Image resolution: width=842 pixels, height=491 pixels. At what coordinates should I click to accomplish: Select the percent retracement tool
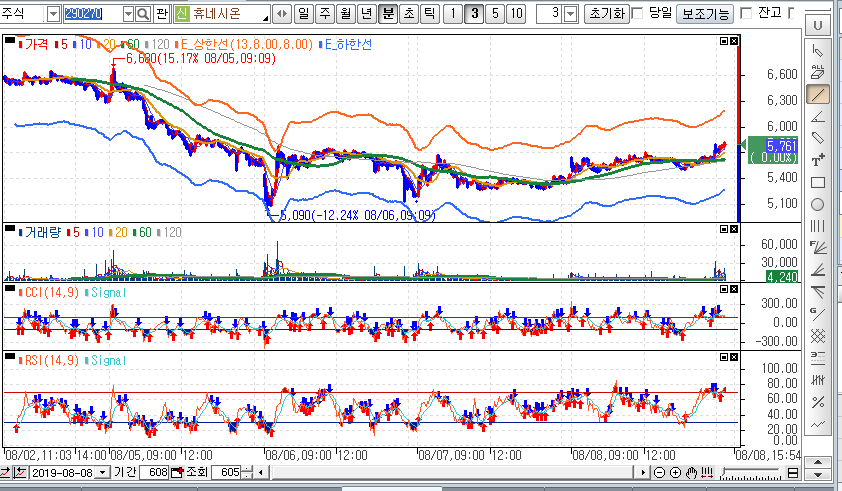pyautogui.click(x=817, y=402)
